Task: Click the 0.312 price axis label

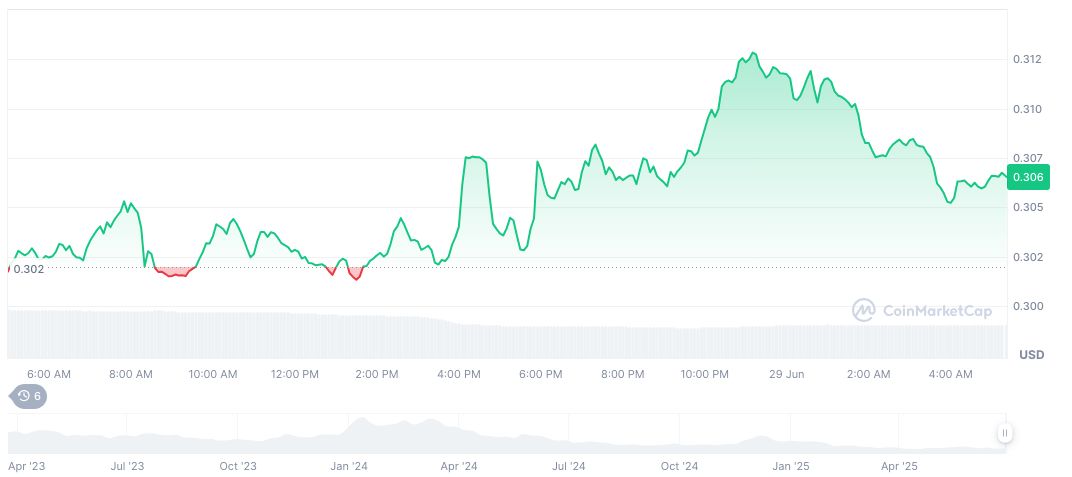Action: (x=1027, y=60)
